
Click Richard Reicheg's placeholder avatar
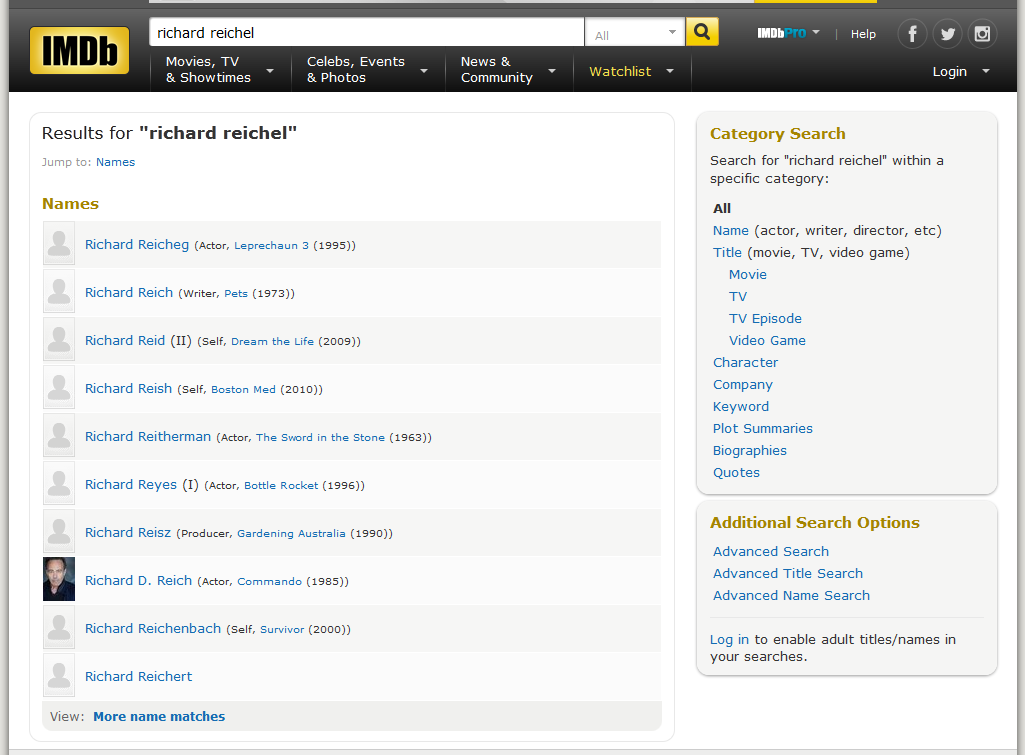(59, 244)
